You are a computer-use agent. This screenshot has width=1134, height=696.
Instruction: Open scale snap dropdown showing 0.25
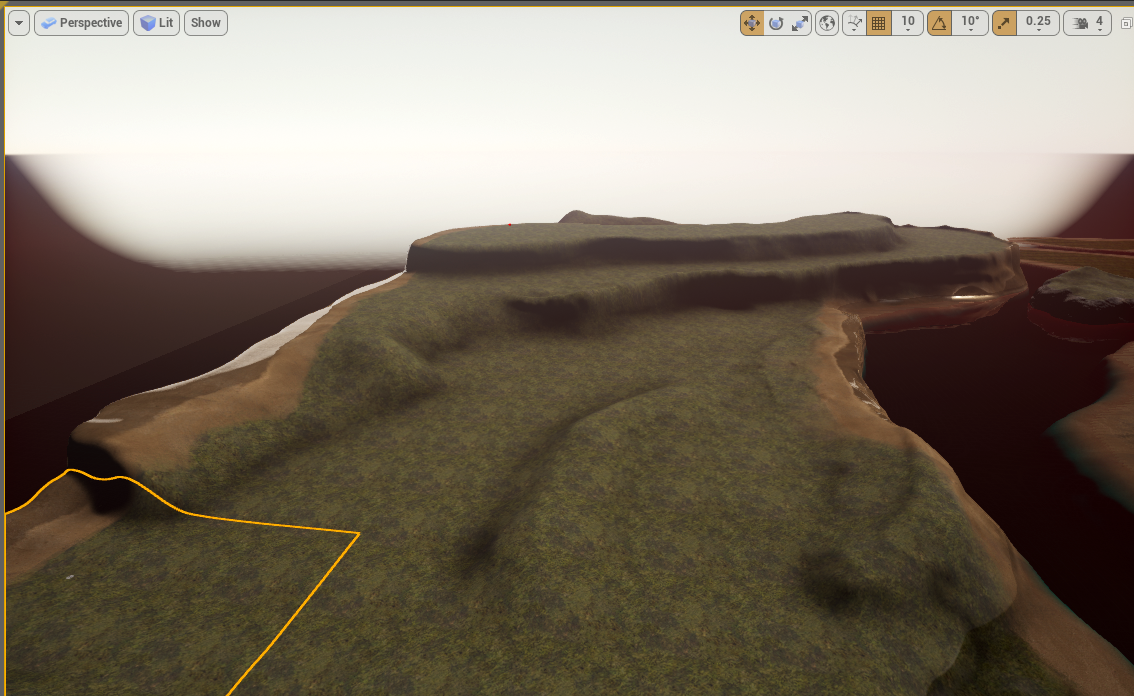(x=1038, y=23)
